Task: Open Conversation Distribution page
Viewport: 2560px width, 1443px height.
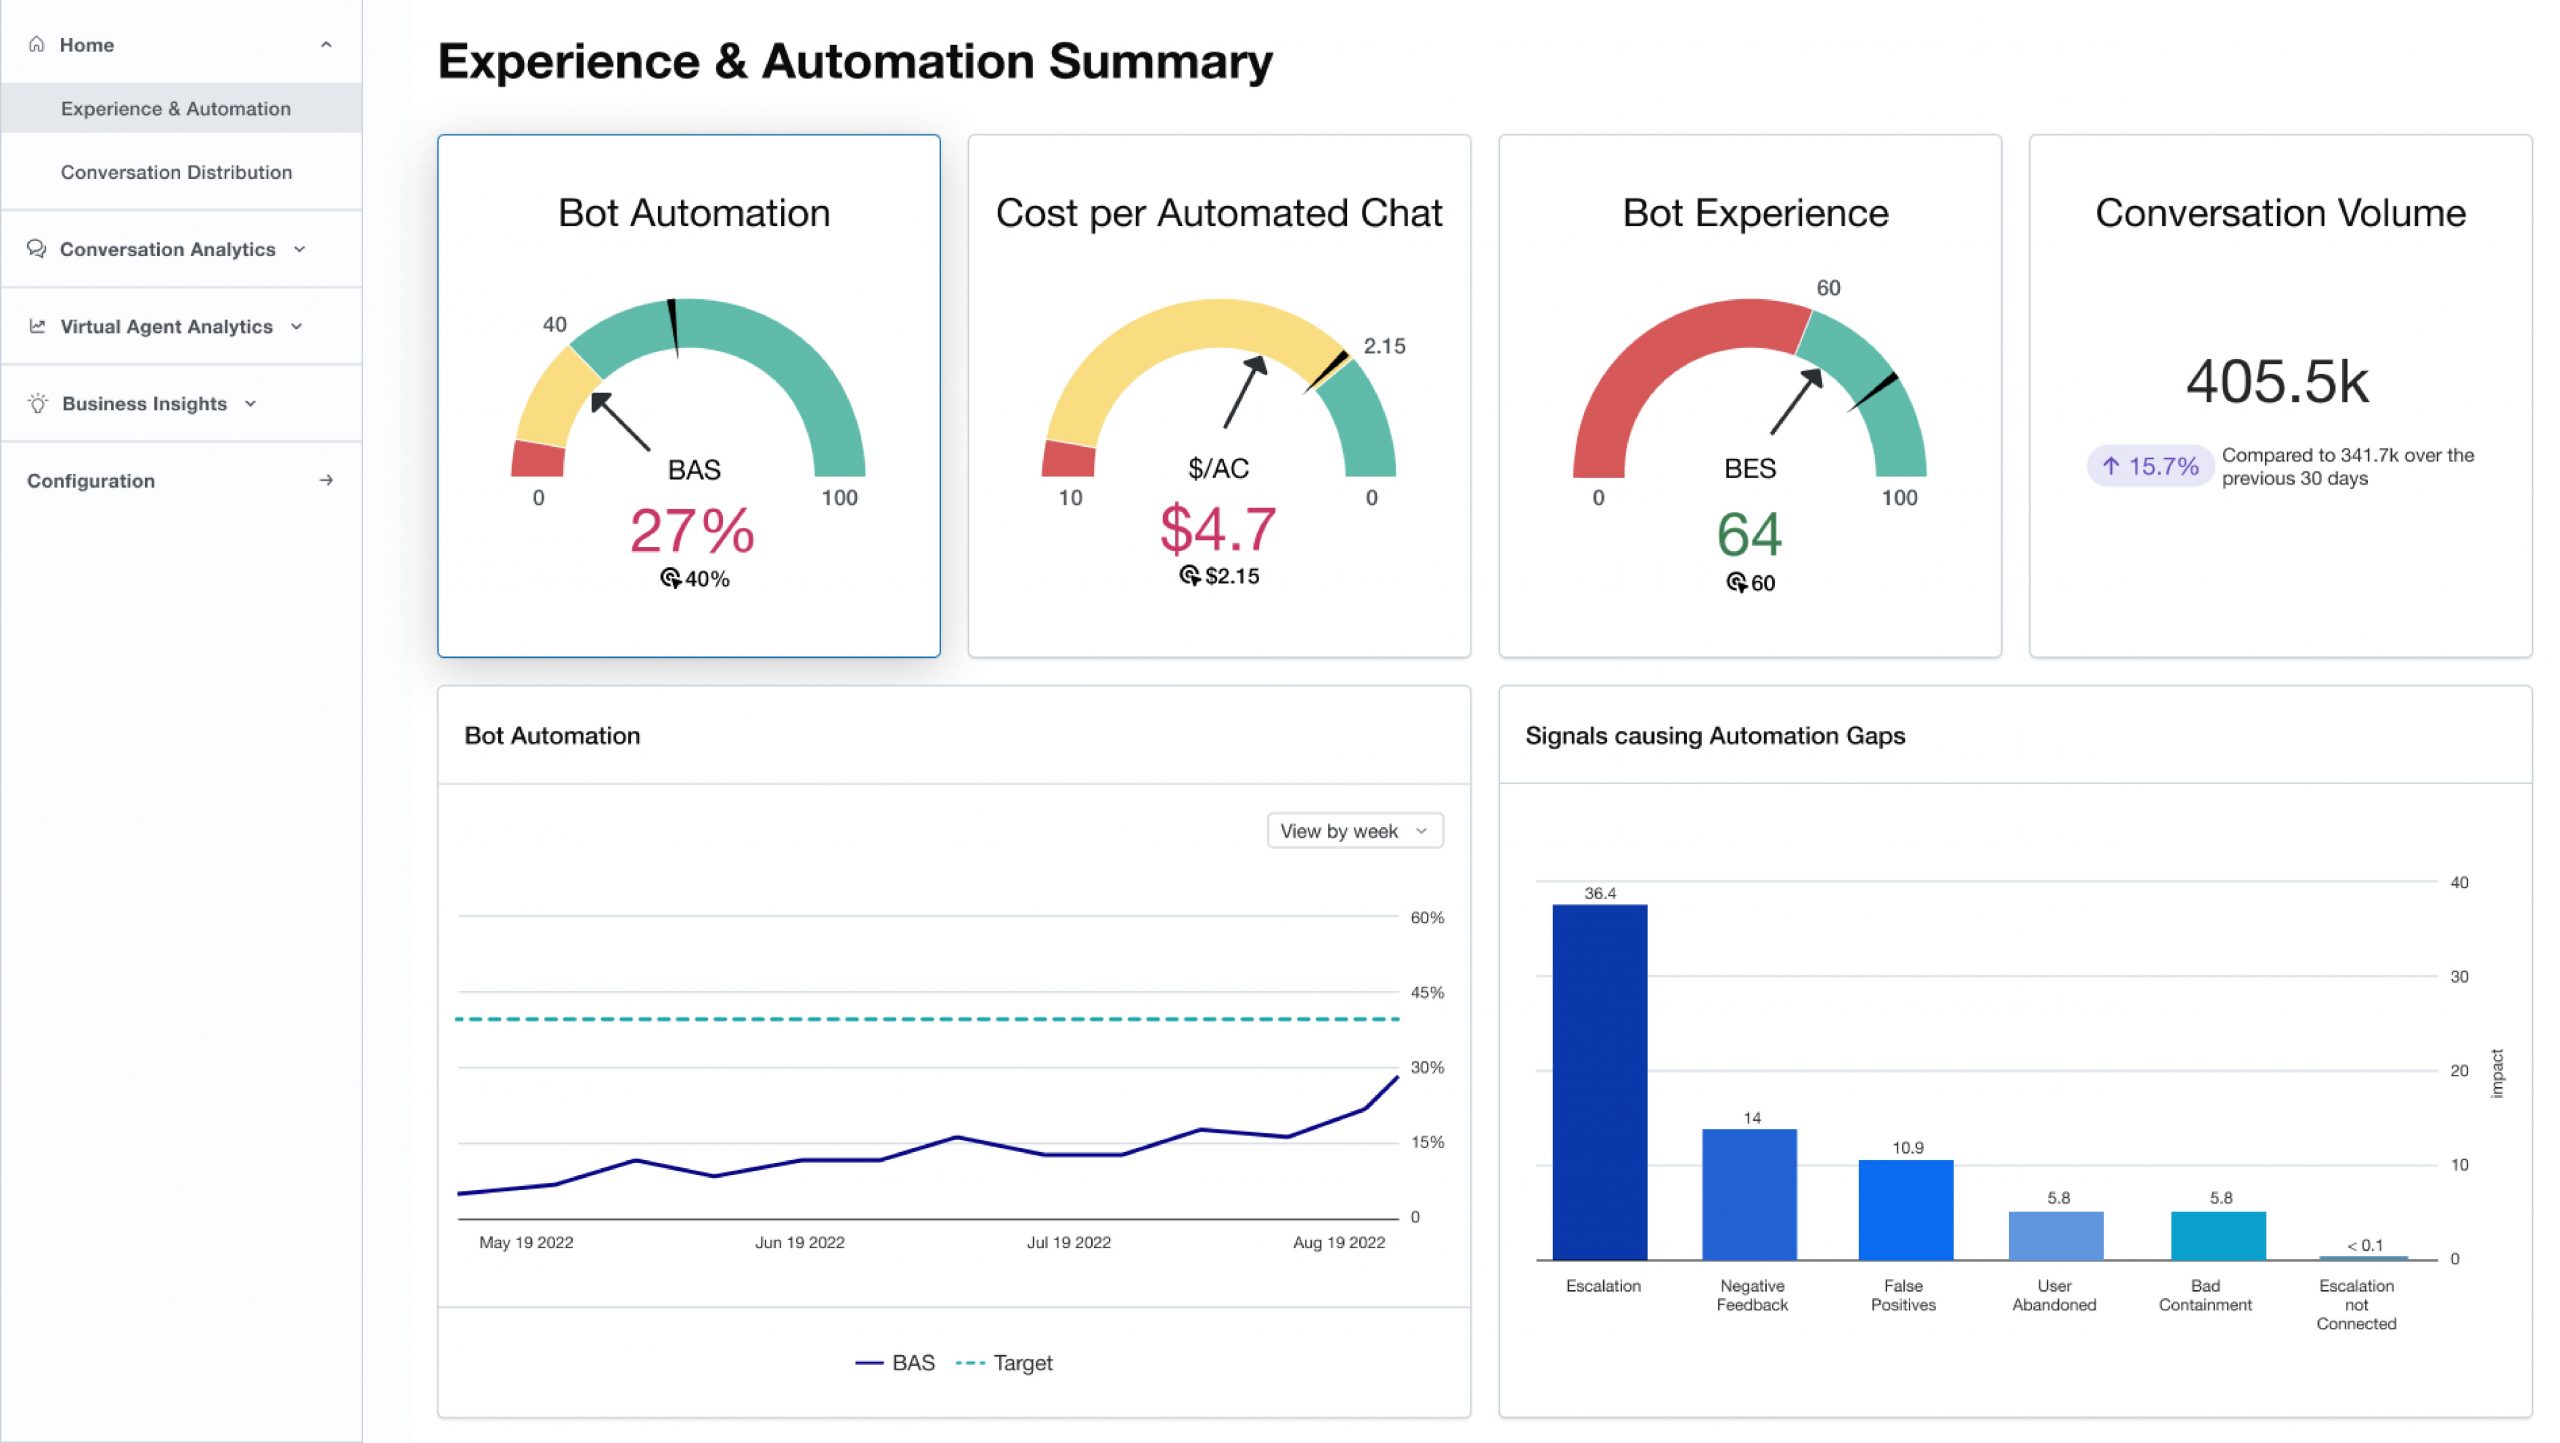Action: pos(176,172)
